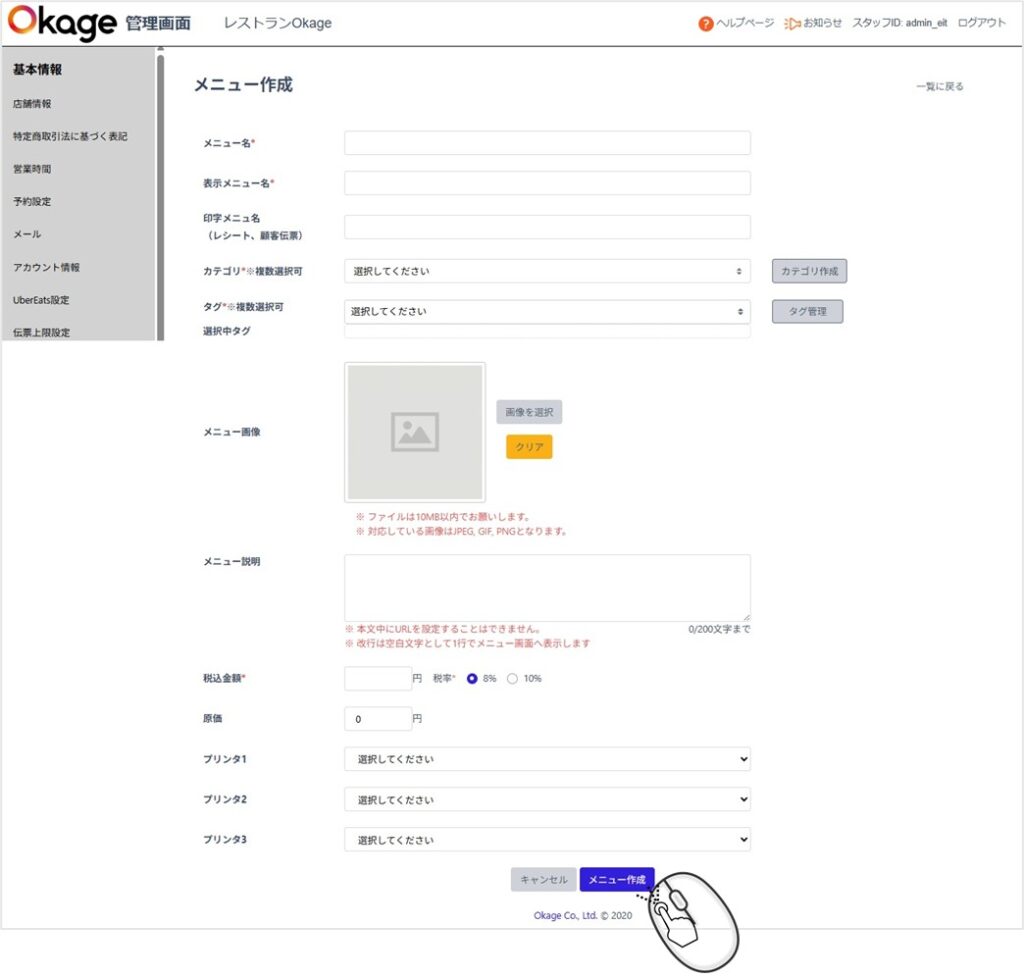Image resolution: width=1024 pixels, height=977 pixels.
Task: Click the Okage logo
Action: [62, 23]
